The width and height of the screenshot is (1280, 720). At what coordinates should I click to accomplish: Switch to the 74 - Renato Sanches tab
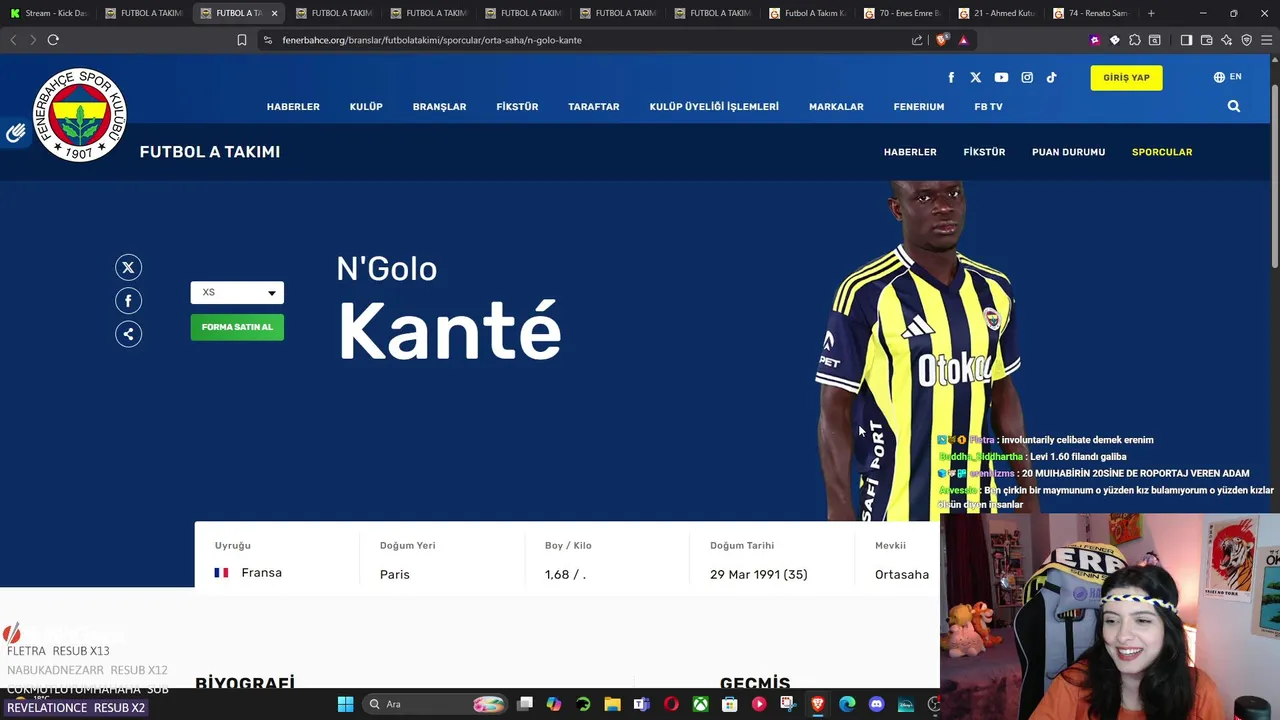pyautogui.click(x=1090, y=13)
